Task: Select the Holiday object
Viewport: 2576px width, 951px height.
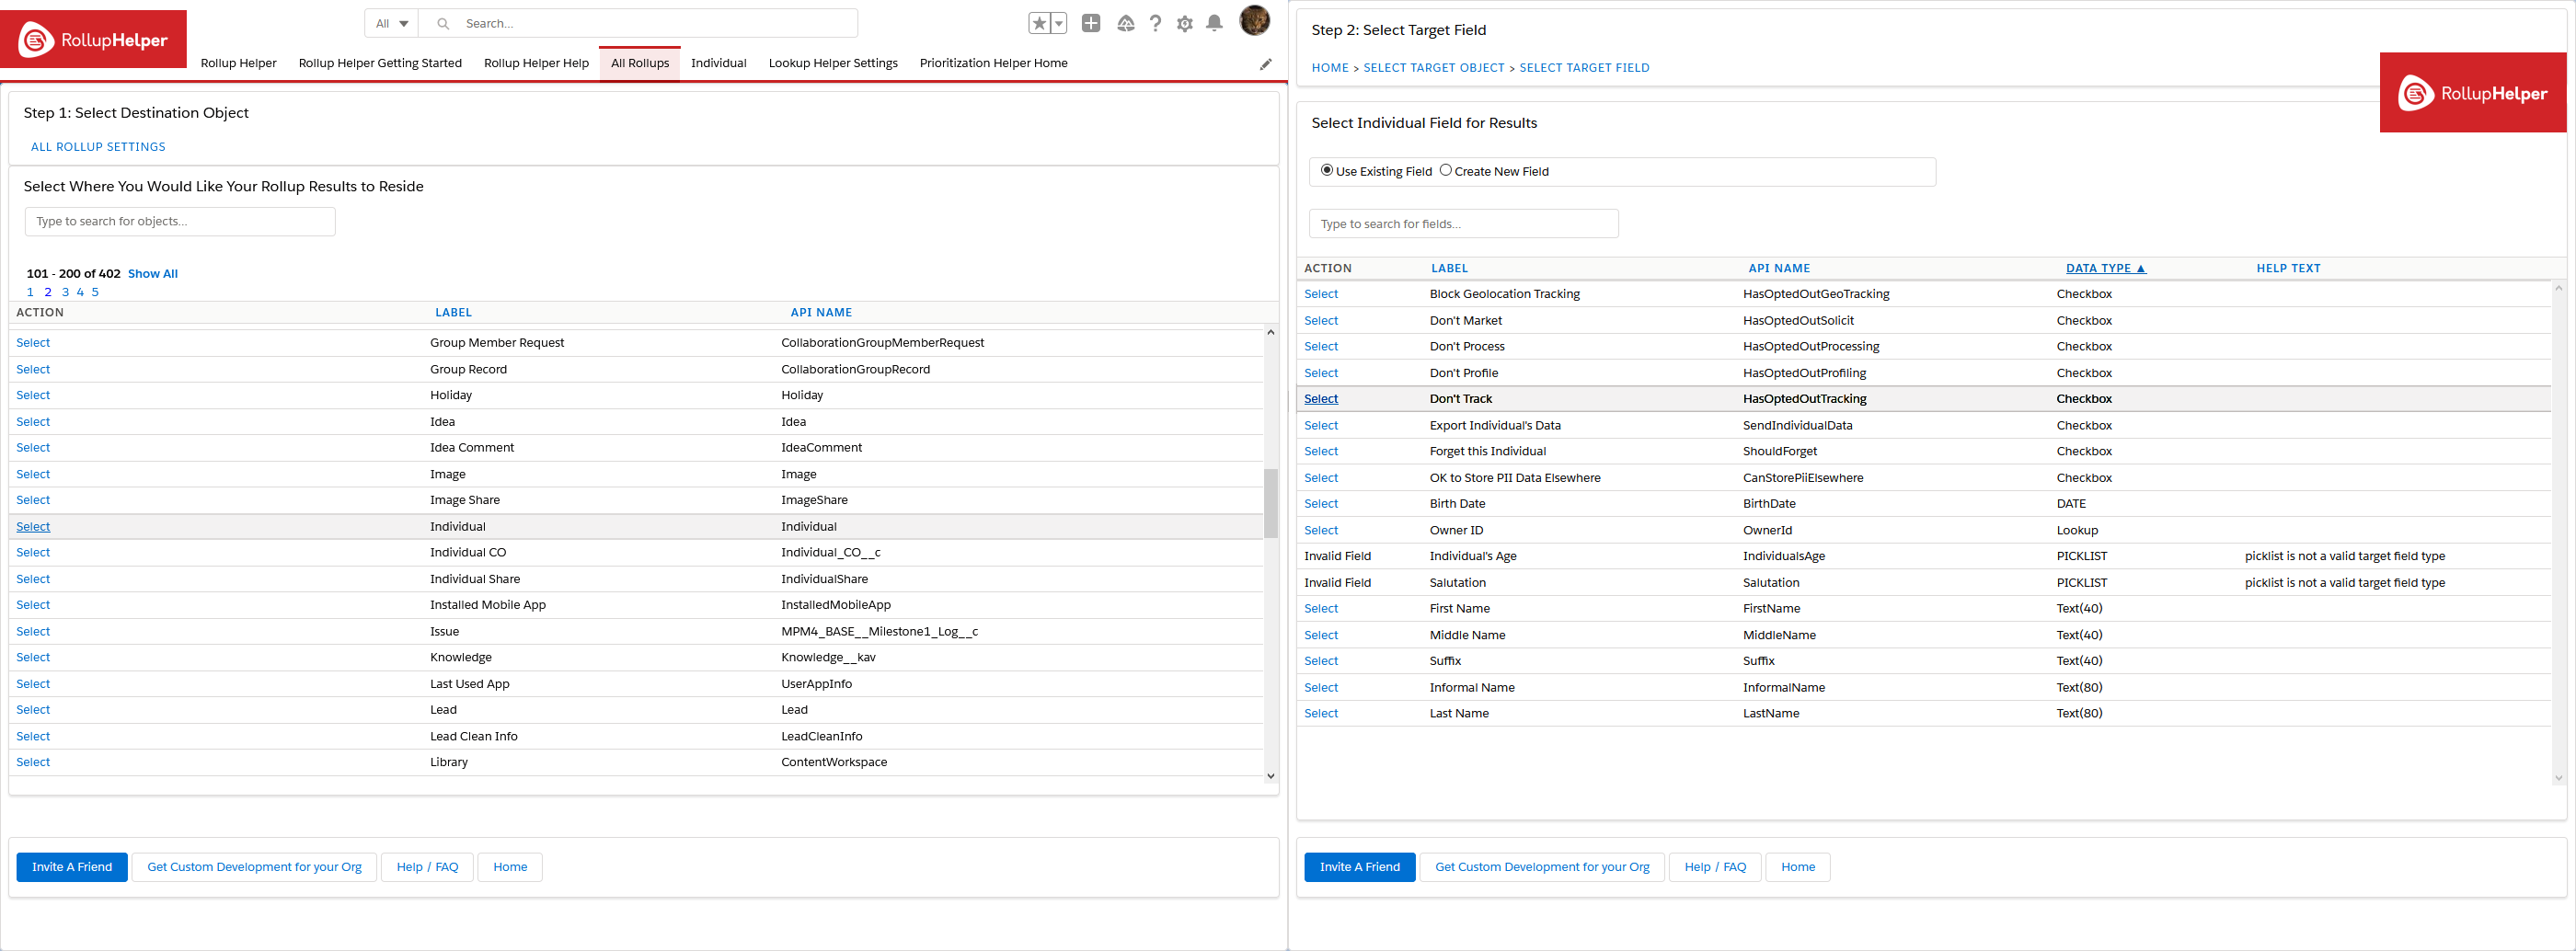Action: pos(33,395)
